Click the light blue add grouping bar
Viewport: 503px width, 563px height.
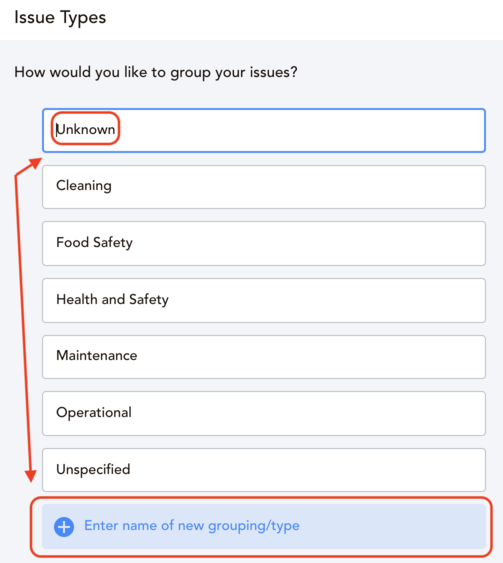click(x=264, y=526)
